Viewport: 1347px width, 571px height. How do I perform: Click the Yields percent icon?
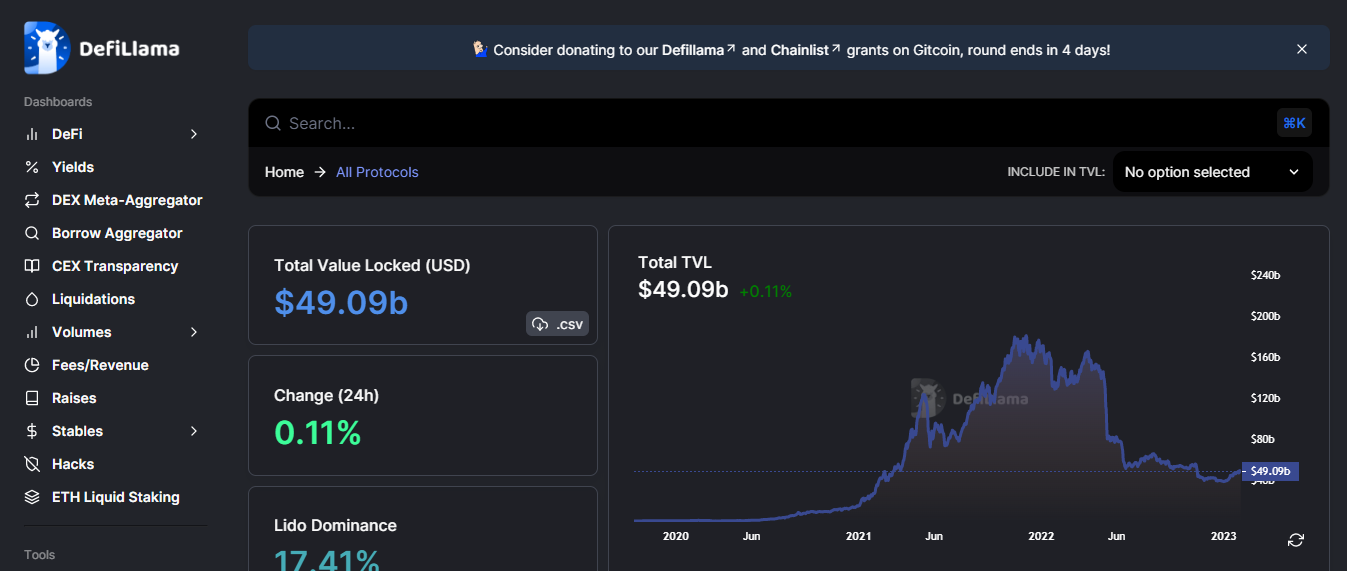32,167
